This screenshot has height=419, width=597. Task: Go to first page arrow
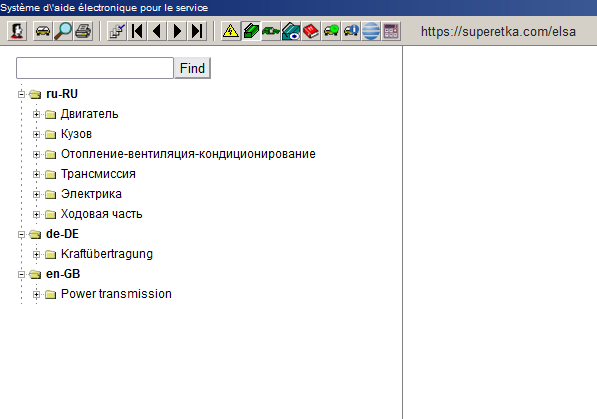coord(137,31)
